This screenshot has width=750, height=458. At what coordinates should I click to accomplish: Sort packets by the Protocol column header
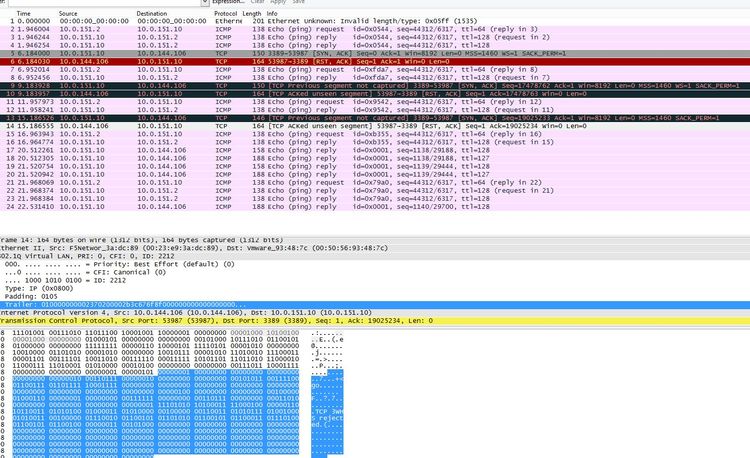tap(225, 13)
